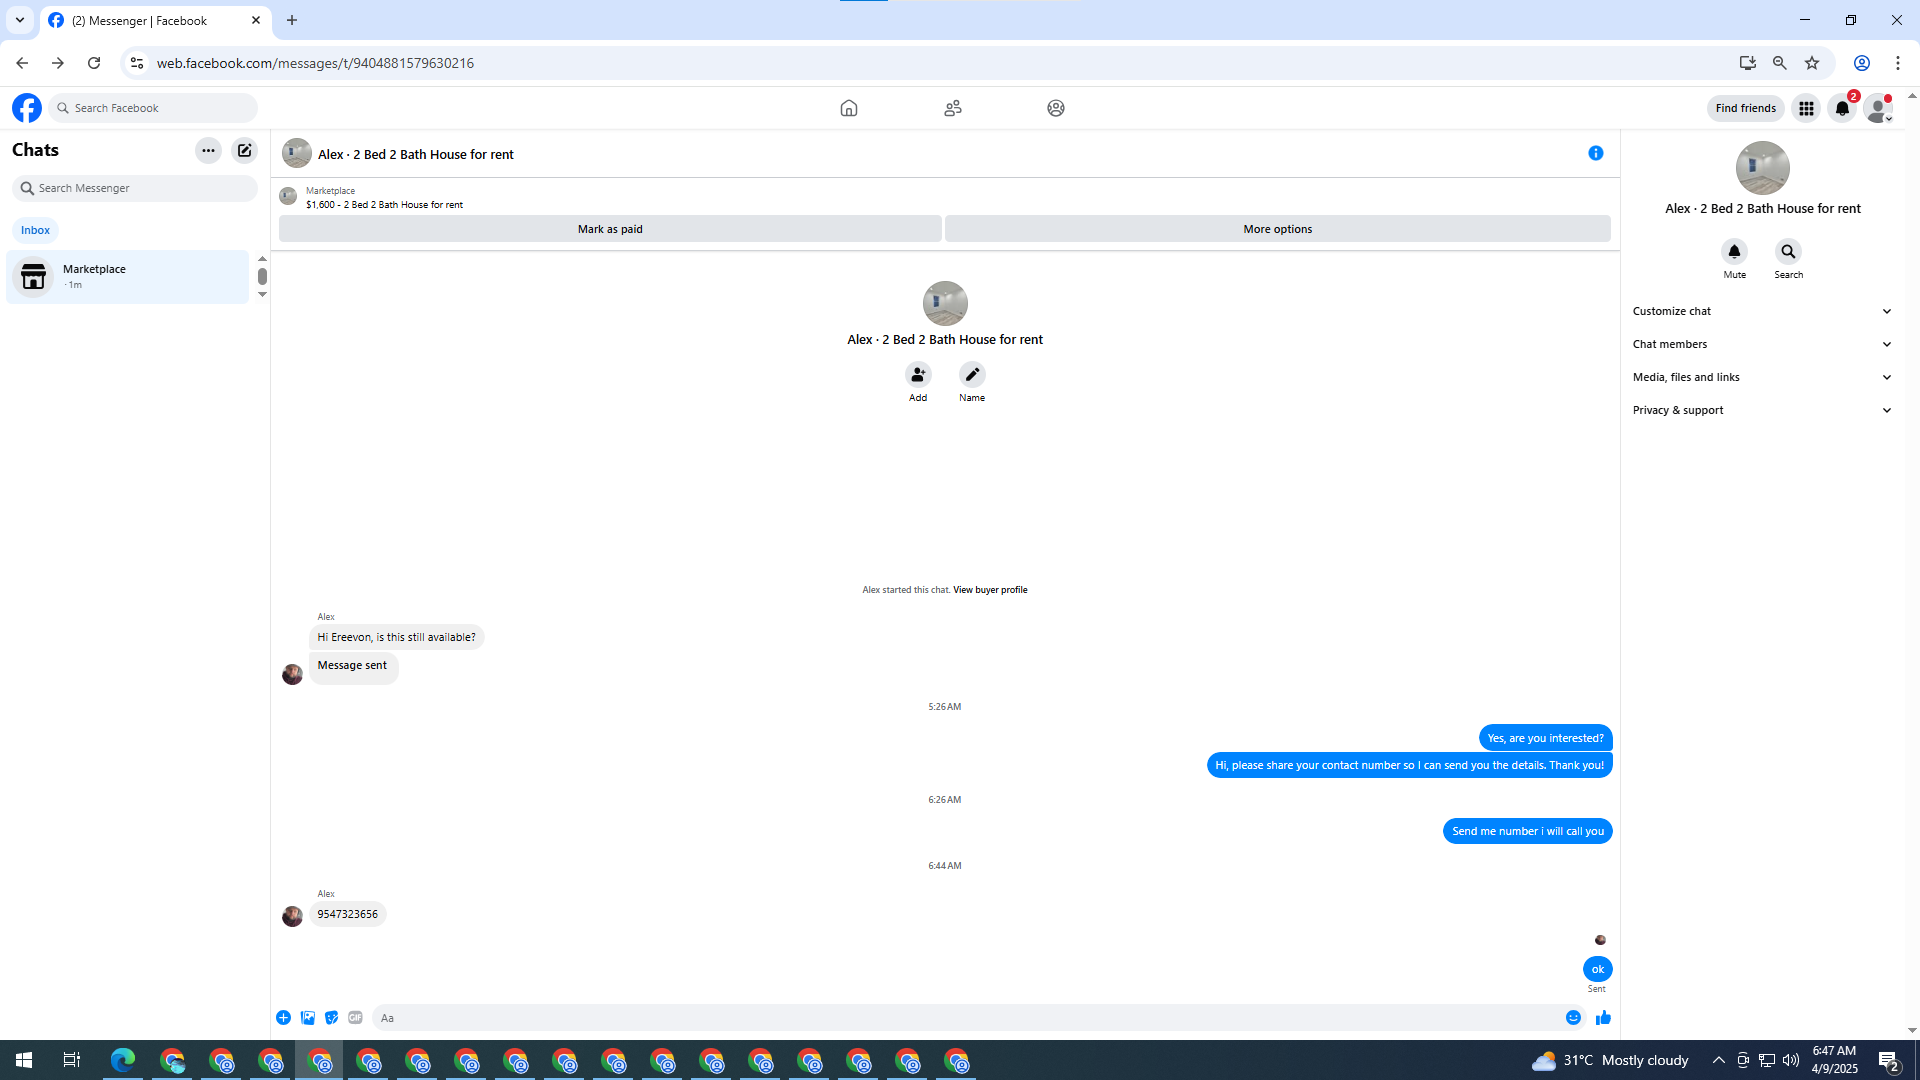The height and width of the screenshot is (1080, 1920).
Task: Show hidden system tray icons
Action: tap(1719, 1060)
